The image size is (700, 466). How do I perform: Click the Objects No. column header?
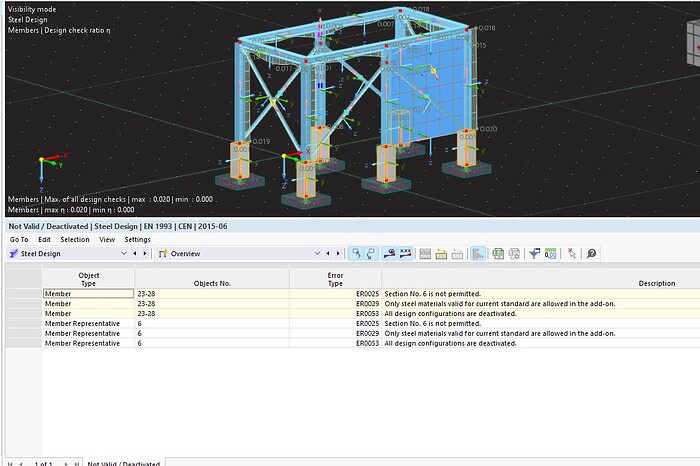212,279
